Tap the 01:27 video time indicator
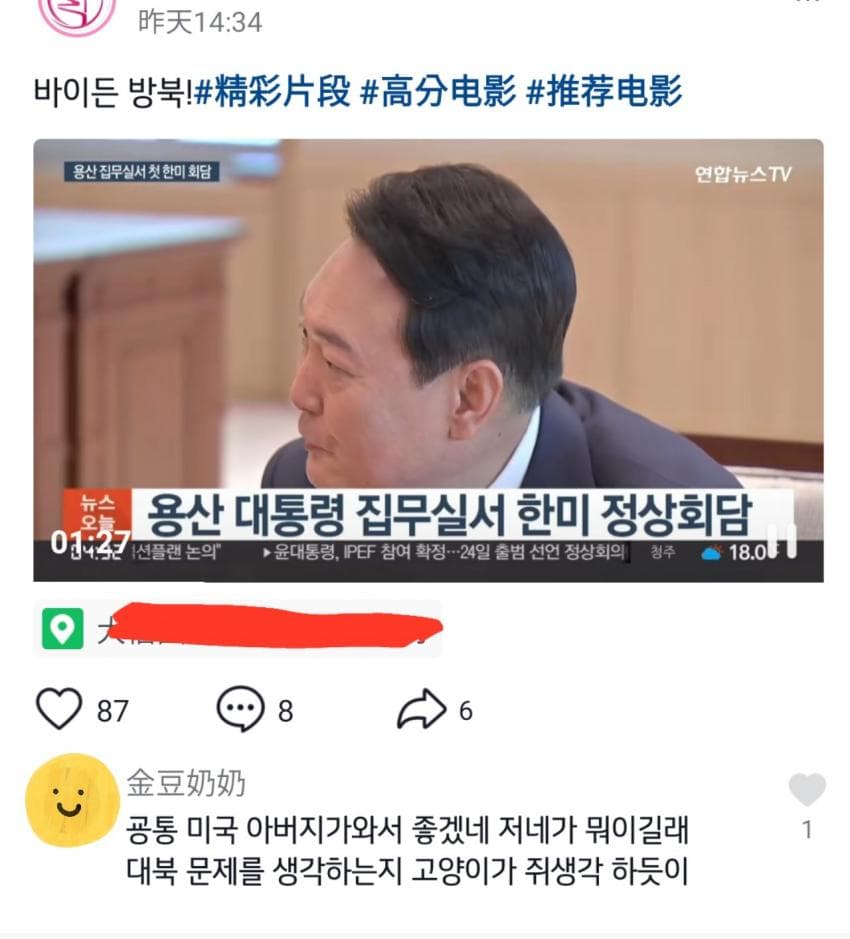This screenshot has width=850, height=939. (x=90, y=543)
